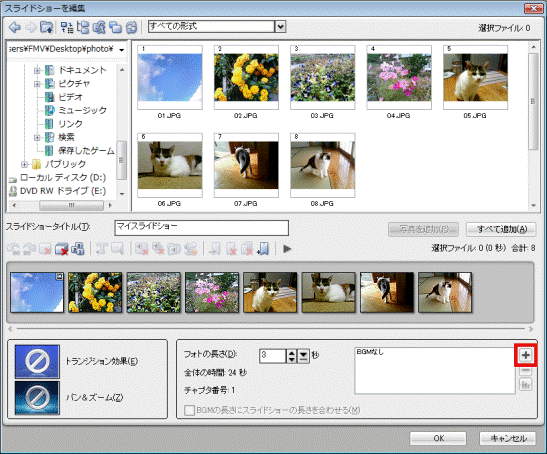Screen dimensions: 547x454
Task: Select the 07.JPG thumbnail in browser
Action: pyautogui.click(x=246, y=165)
